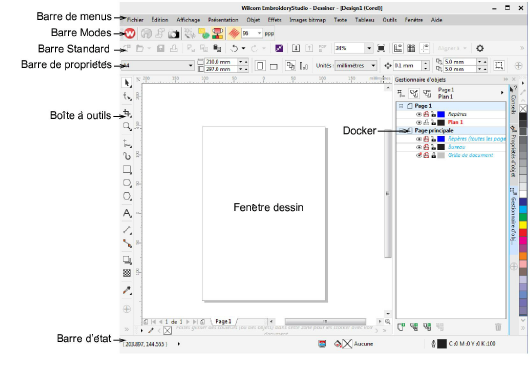The image size is (530, 368).
Task: Select the Zoom tool in toolbox
Action: point(127,126)
